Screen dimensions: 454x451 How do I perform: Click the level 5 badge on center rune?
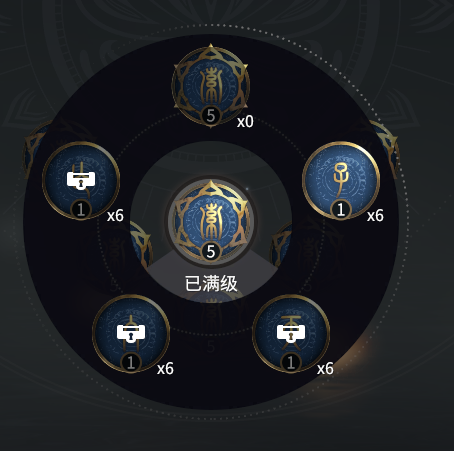211,252
